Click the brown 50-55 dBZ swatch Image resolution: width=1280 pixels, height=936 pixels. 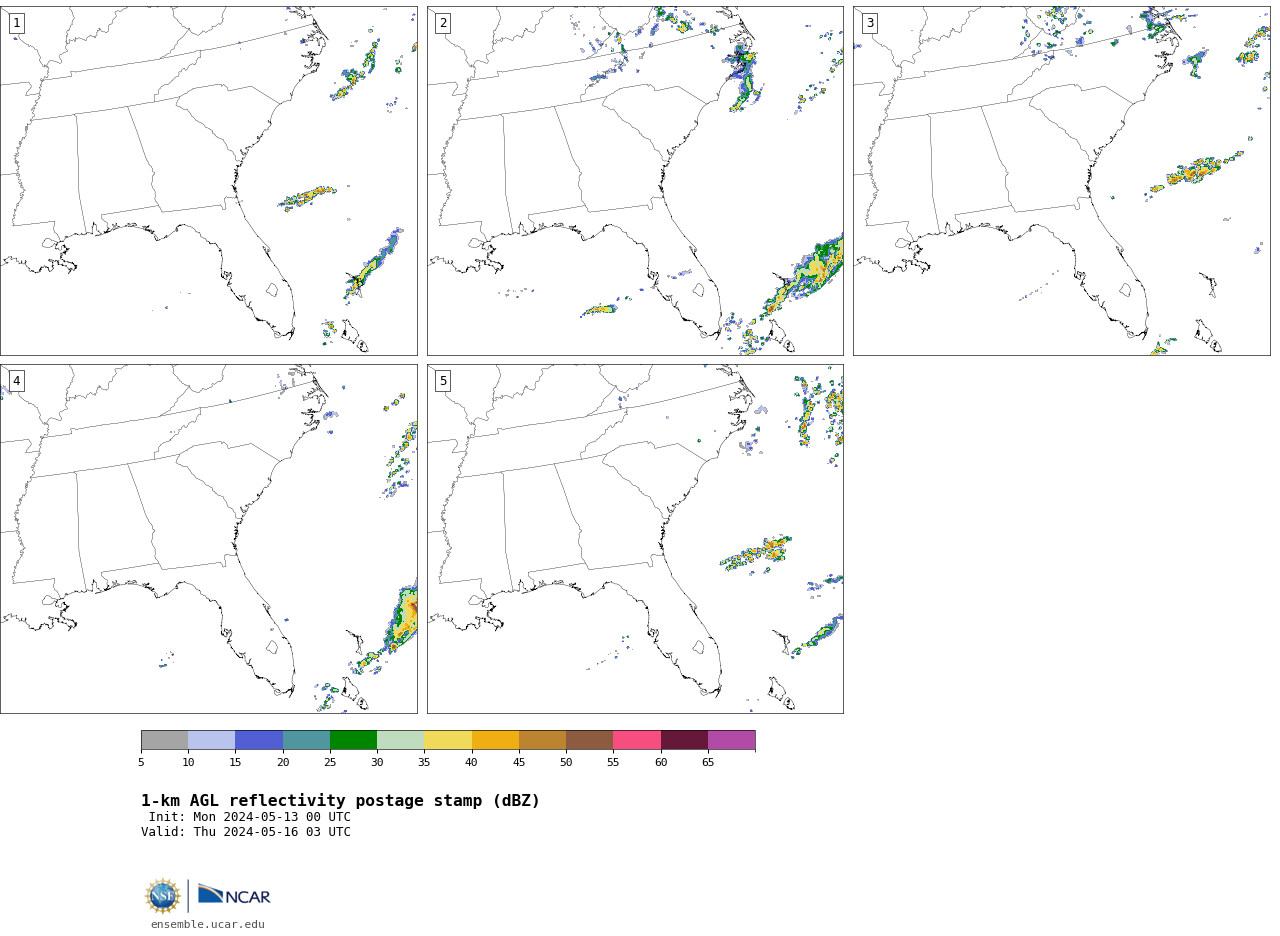[x=590, y=740]
